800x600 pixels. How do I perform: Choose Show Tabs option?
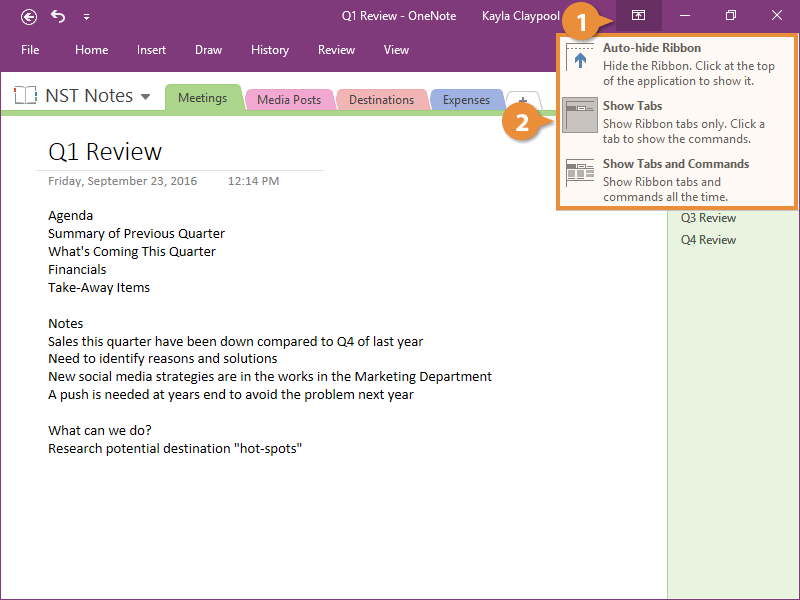coord(676,122)
